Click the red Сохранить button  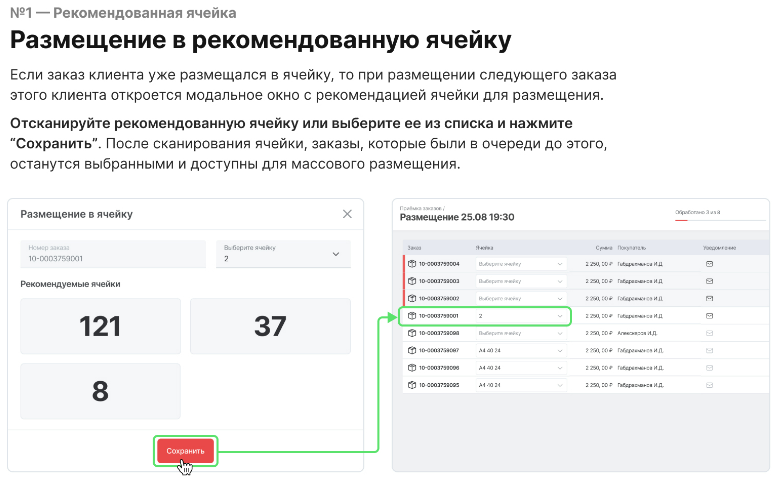(185, 451)
